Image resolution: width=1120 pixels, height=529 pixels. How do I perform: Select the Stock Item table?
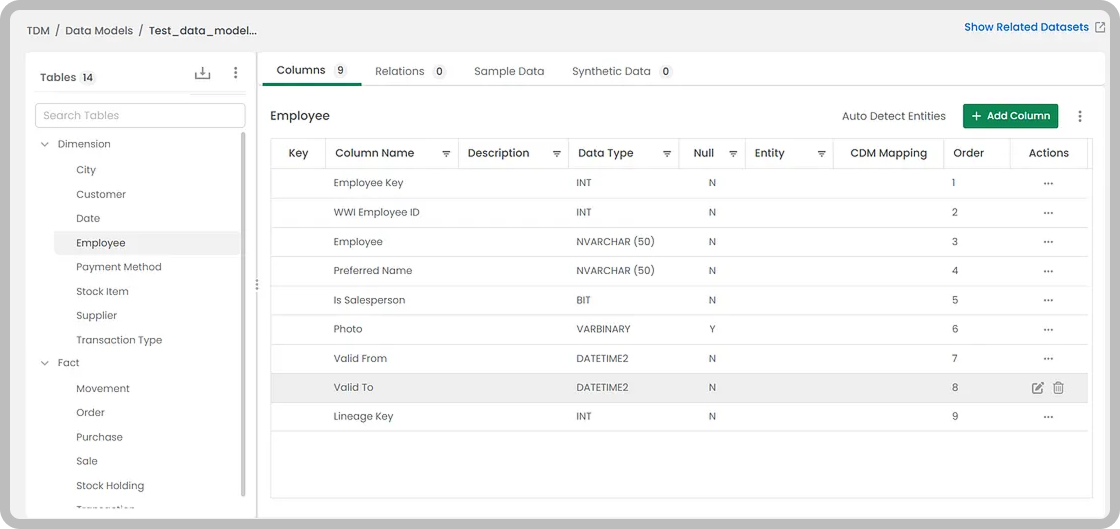[x=102, y=291]
